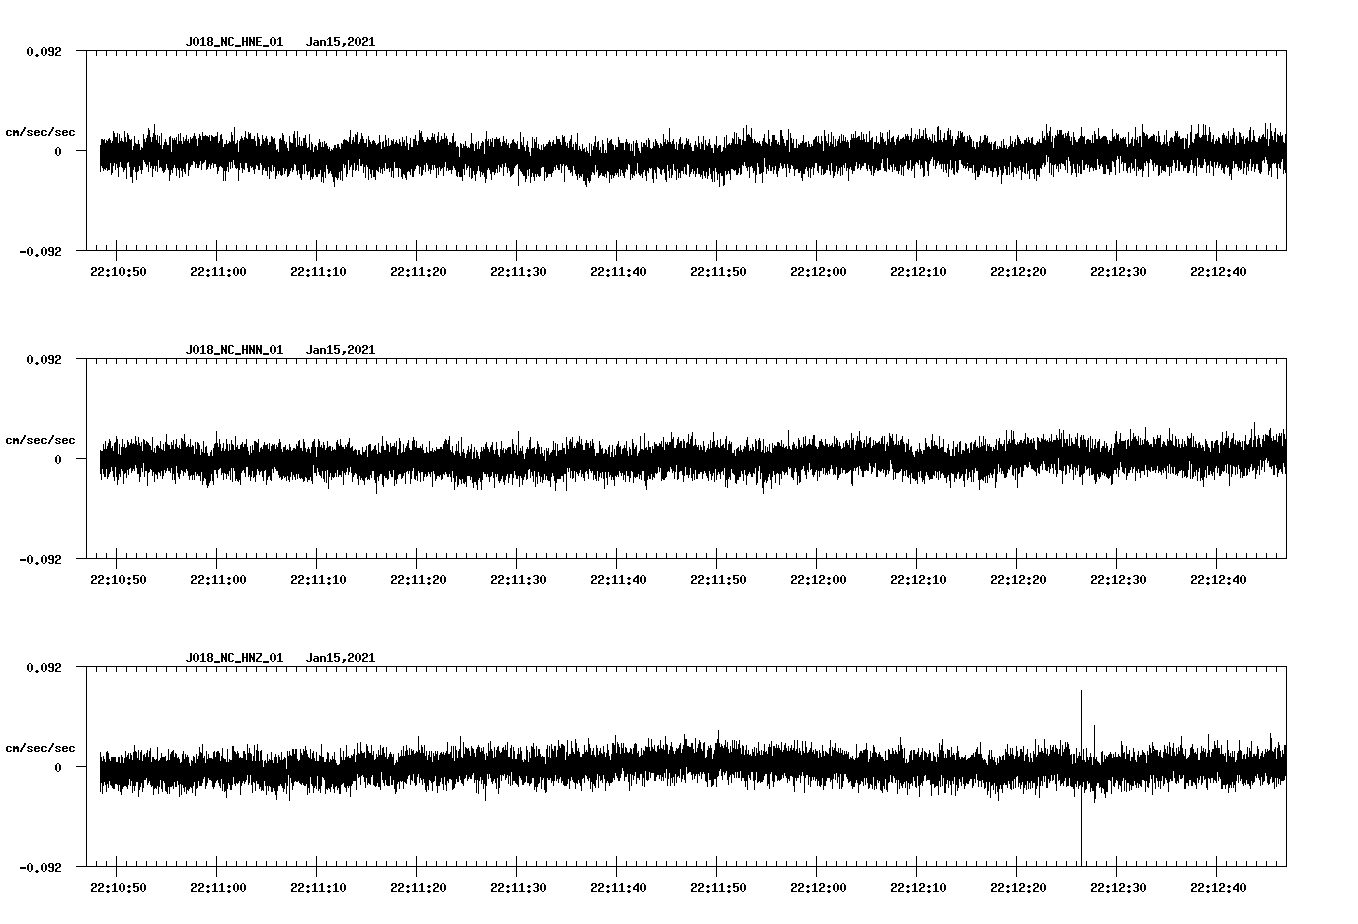Select the 22:10:50 tick label on top axis

coord(118,270)
